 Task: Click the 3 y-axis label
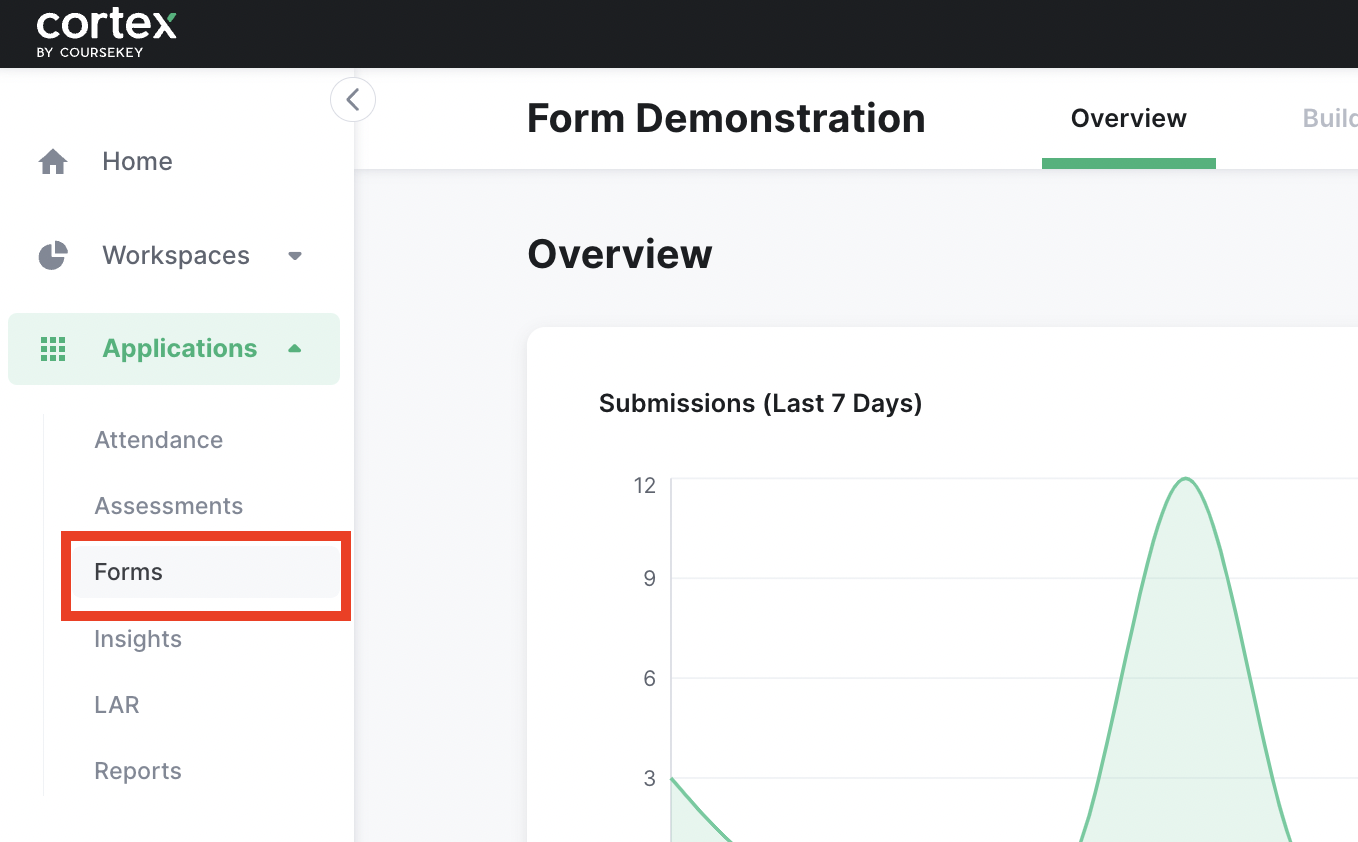(x=650, y=778)
